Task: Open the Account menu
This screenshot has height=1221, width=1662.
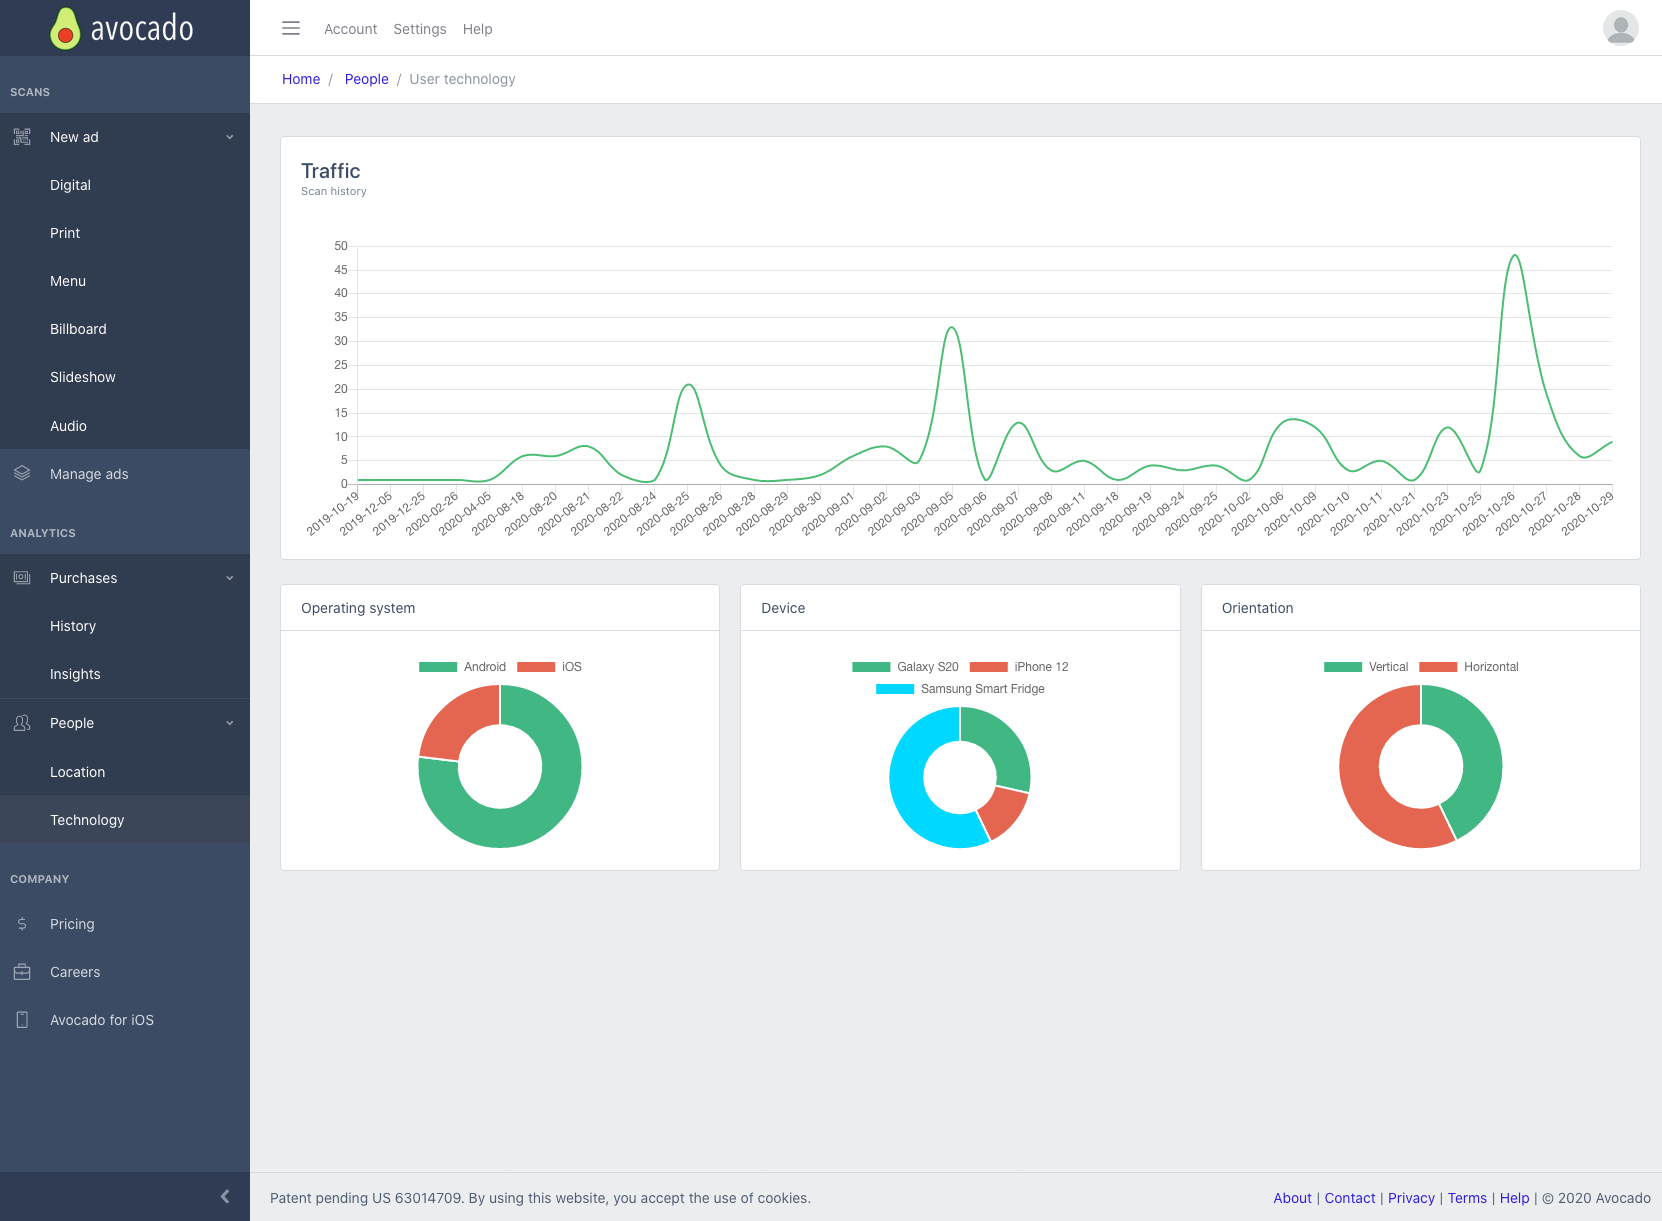Action: pyautogui.click(x=350, y=29)
